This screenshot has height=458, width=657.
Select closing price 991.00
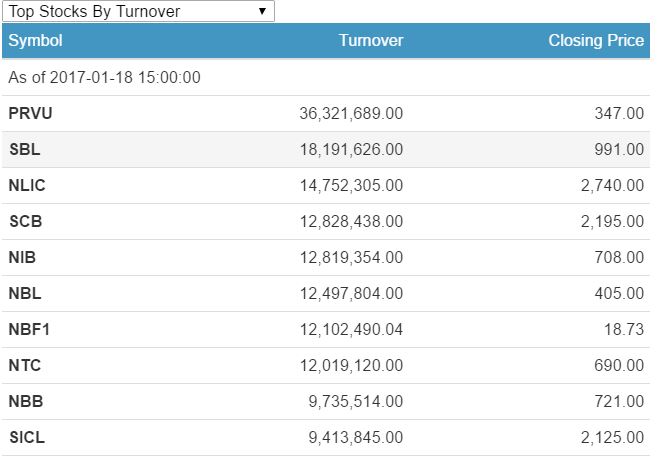click(619, 150)
